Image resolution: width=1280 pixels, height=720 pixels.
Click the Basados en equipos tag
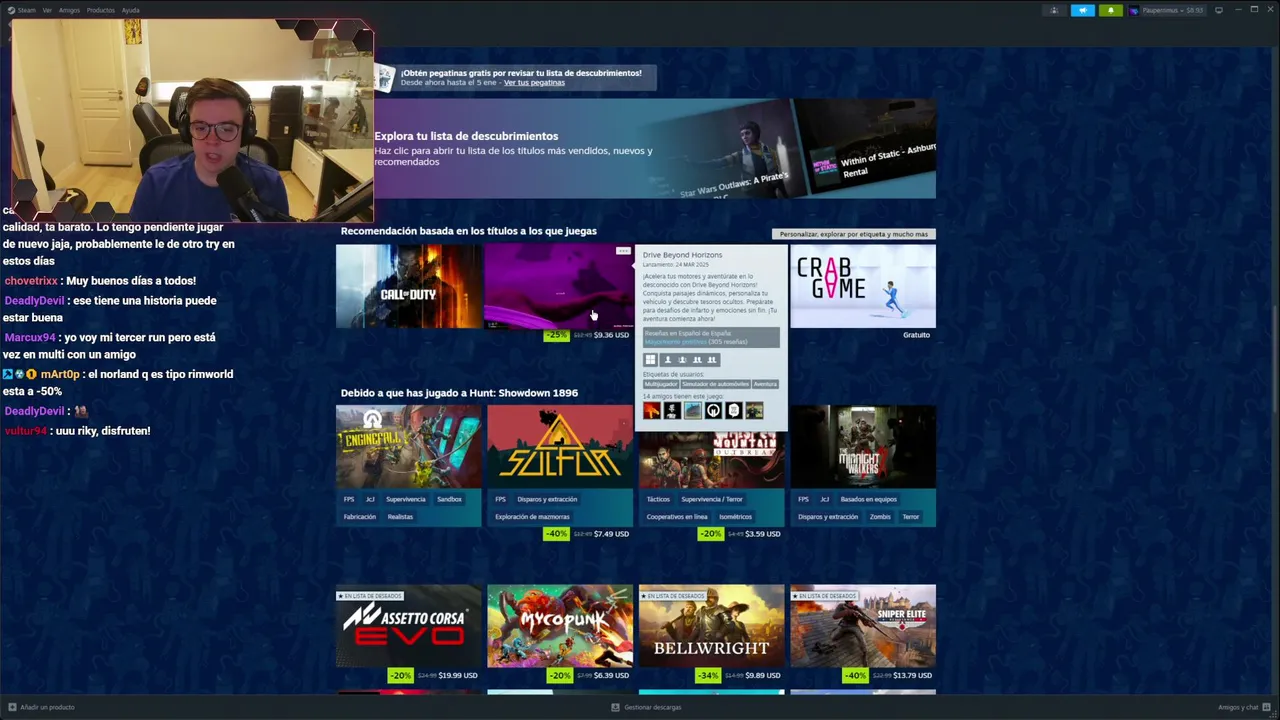pyautogui.click(x=869, y=499)
